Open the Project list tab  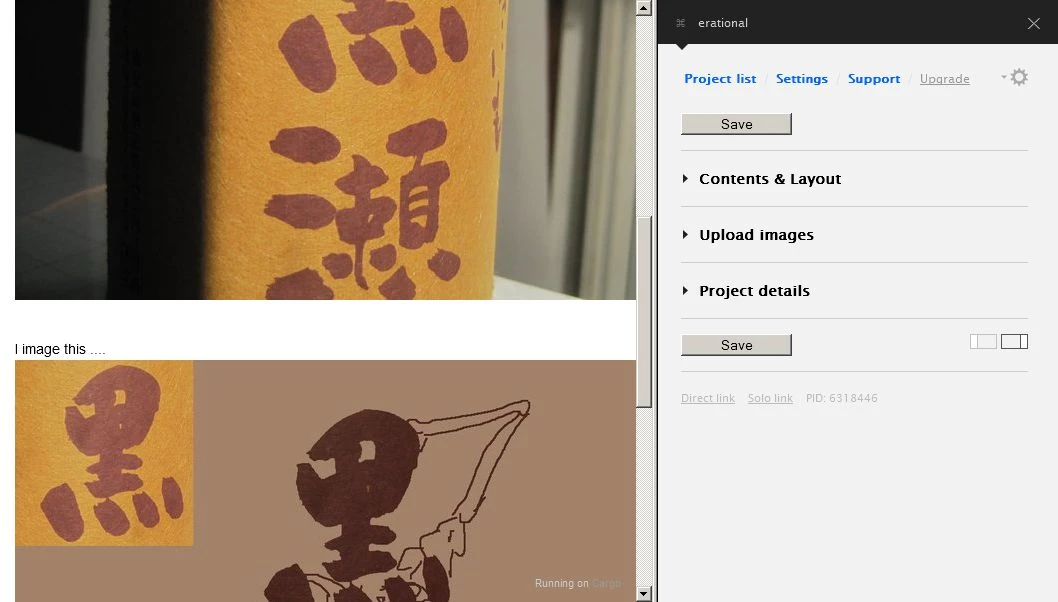[720, 79]
